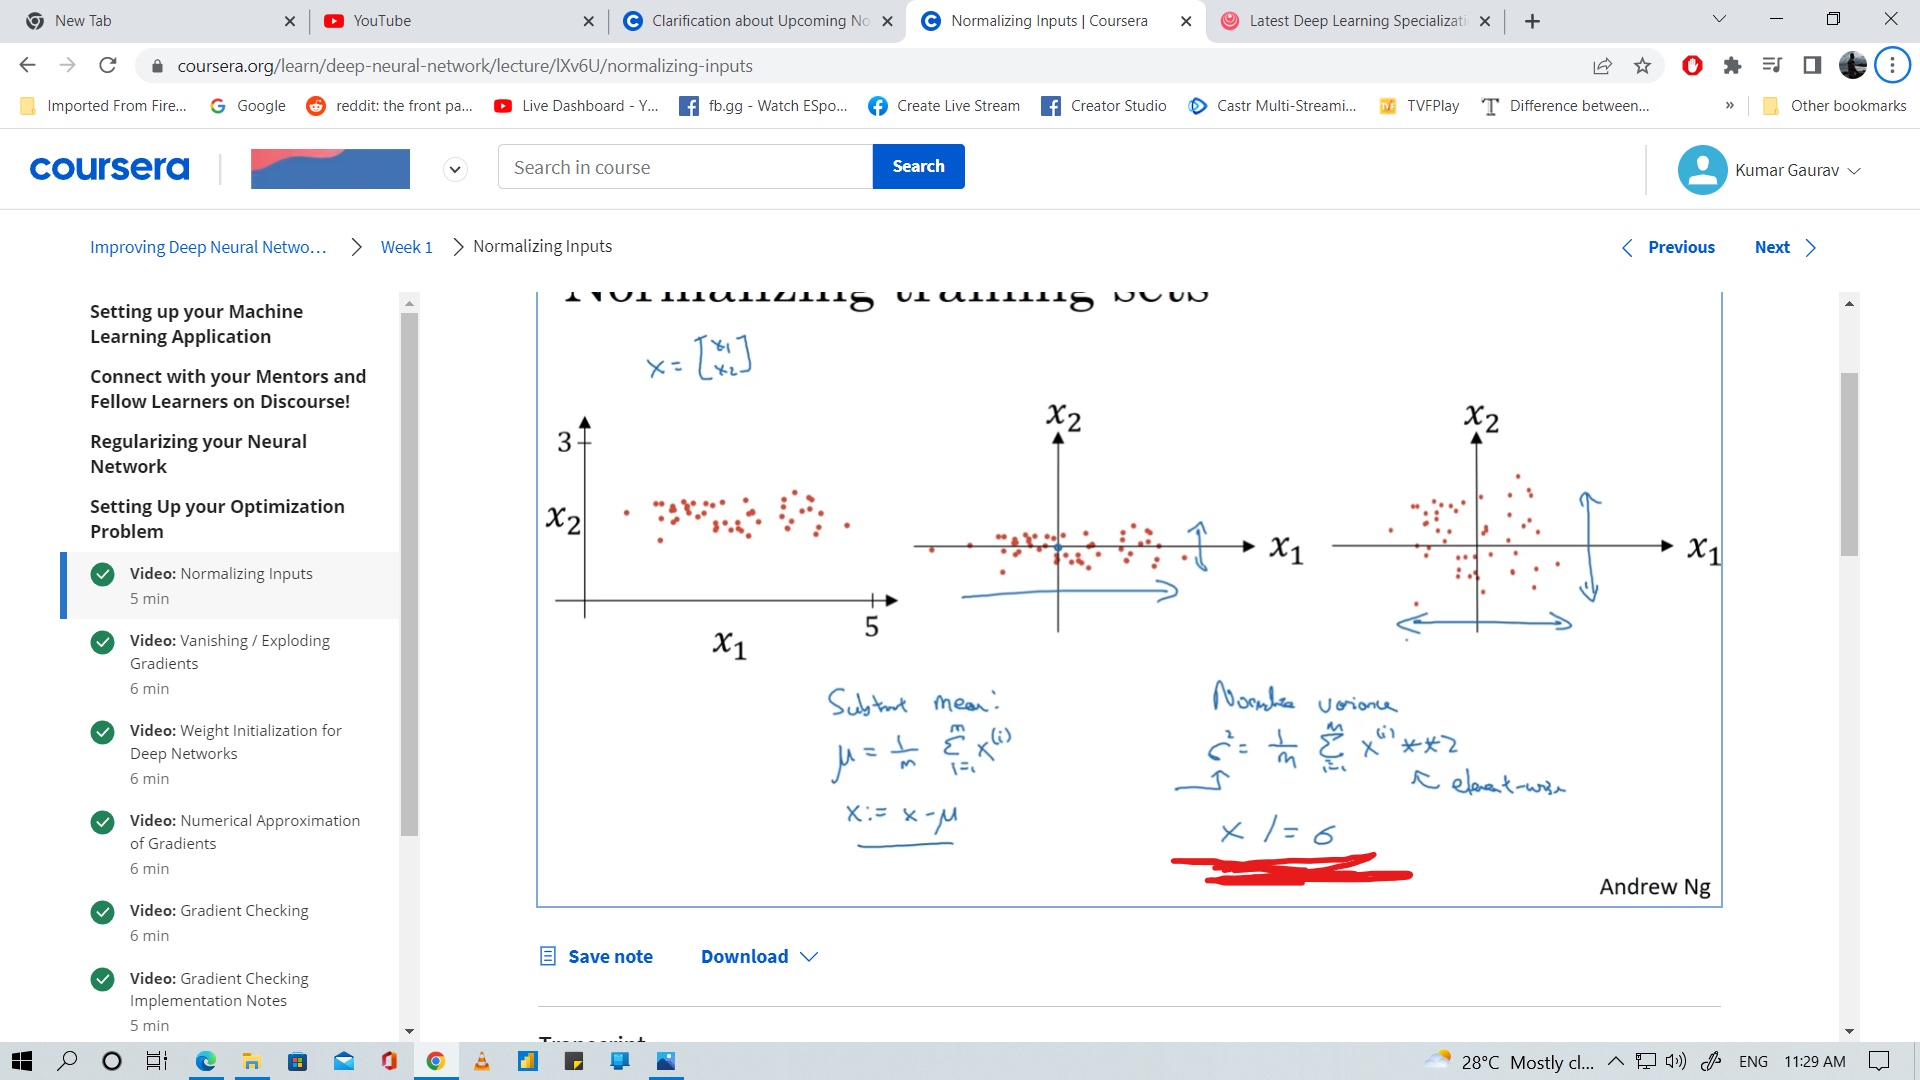
Task: Open the Kumar Gaurav account dropdown arrow
Action: pos(1854,171)
